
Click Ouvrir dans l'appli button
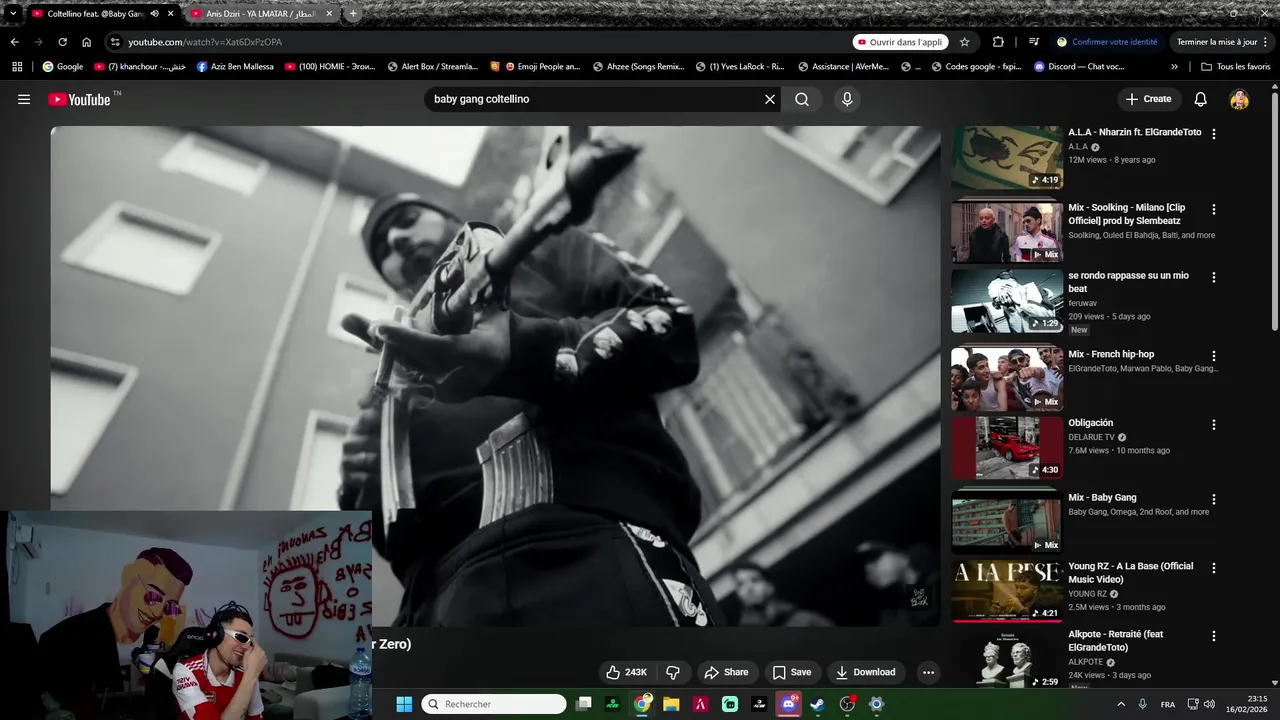pos(900,42)
